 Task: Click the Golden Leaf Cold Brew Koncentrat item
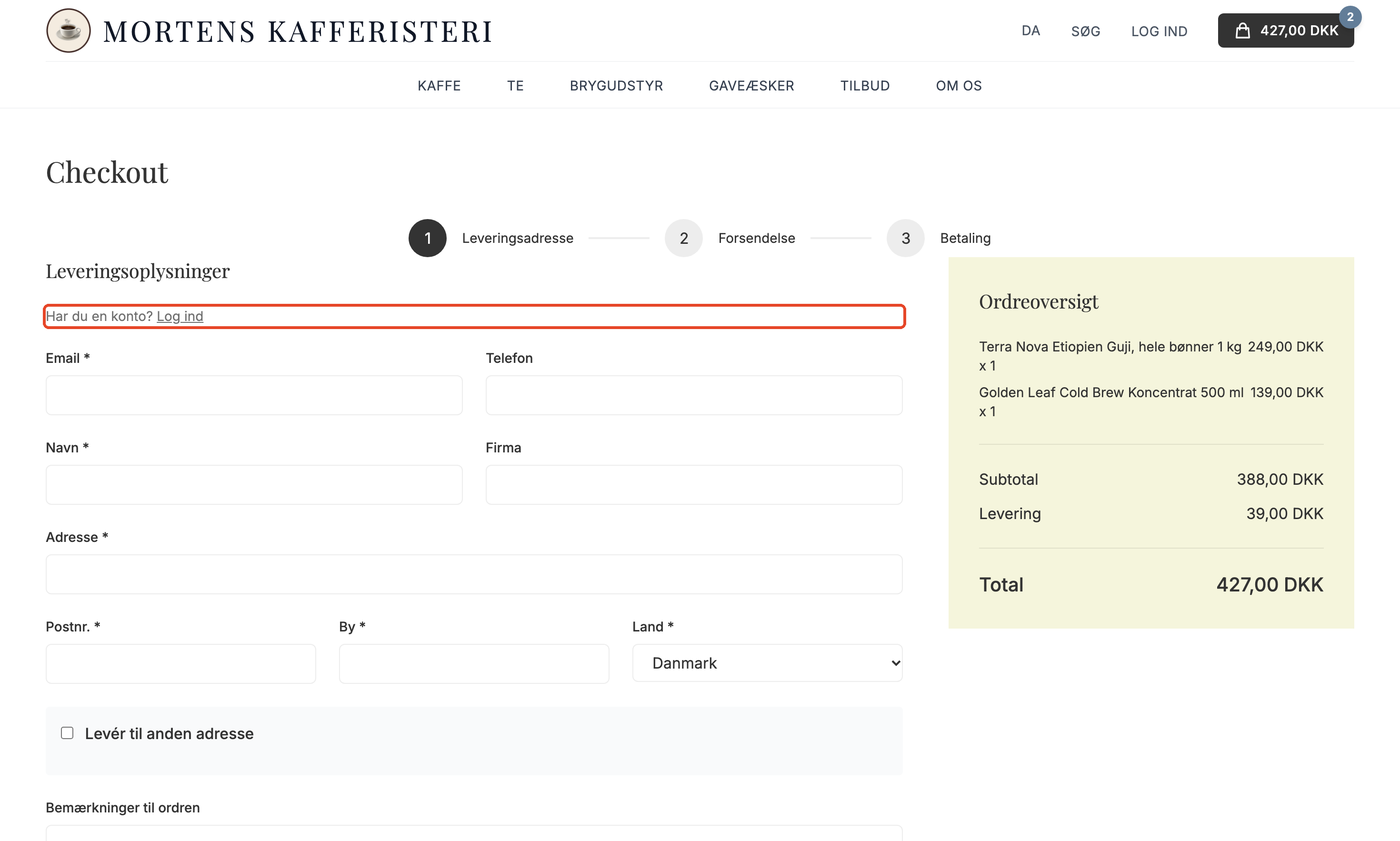point(1111,402)
